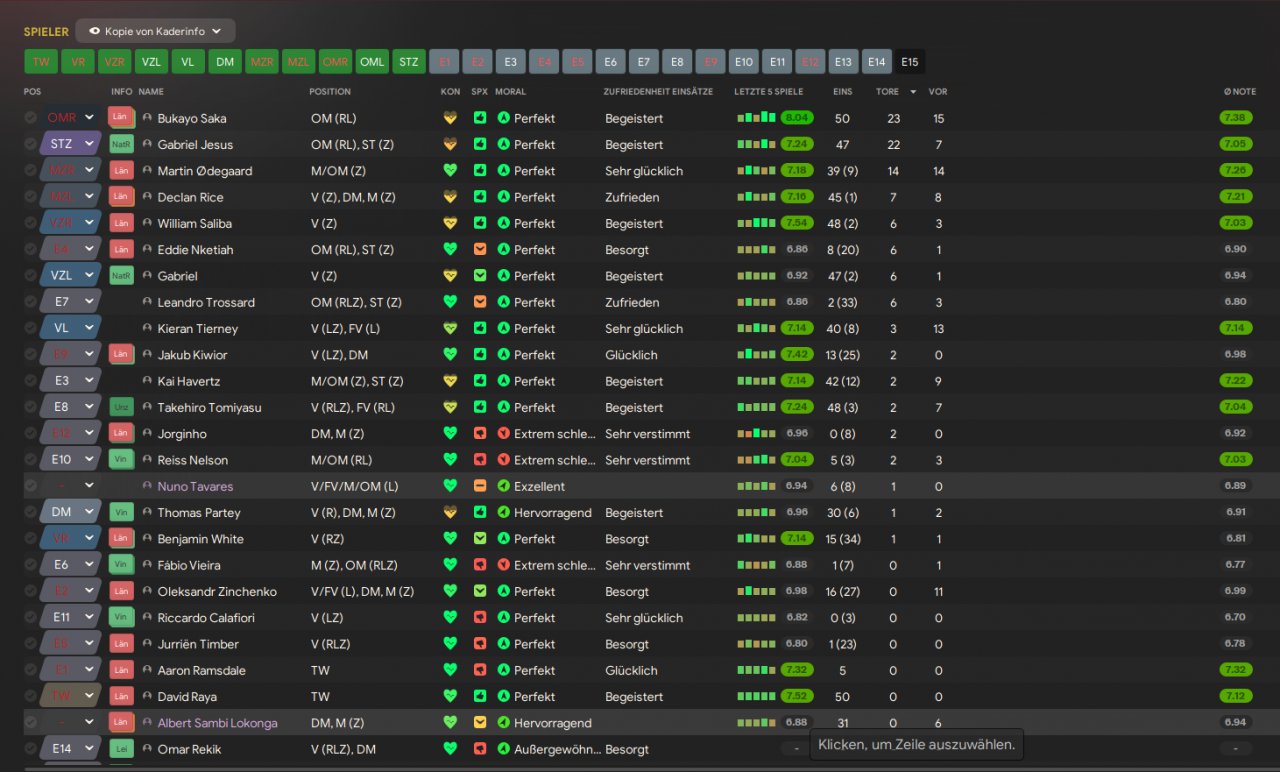Click the player profile icon beside Riccardo Calafiori
Image resolution: width=1280 pixels, height=772 pixels.
pos(147,617)
